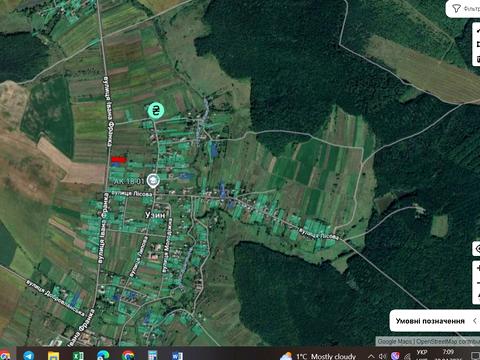The width and height of the screenshot is (480, 360).
Task: Open Telegram from the taskbar
Action: point(29,355)
